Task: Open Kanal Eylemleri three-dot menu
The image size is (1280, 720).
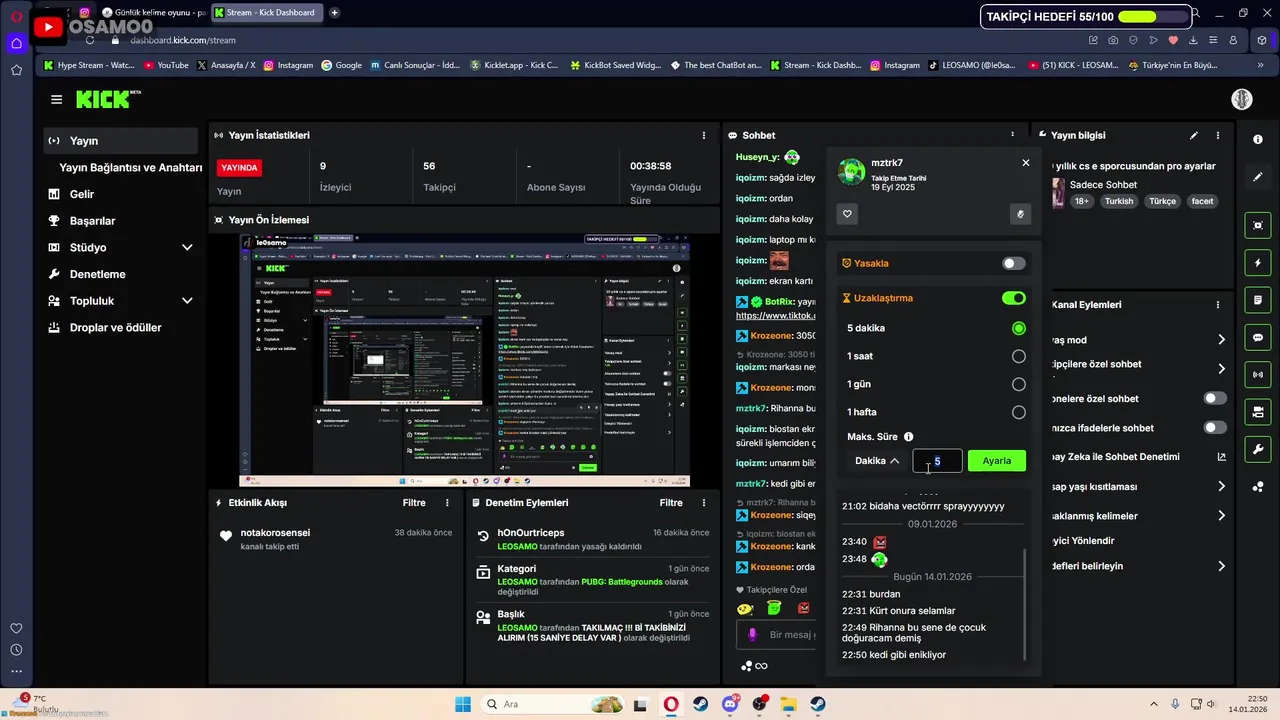Action: coord(1218,304)
